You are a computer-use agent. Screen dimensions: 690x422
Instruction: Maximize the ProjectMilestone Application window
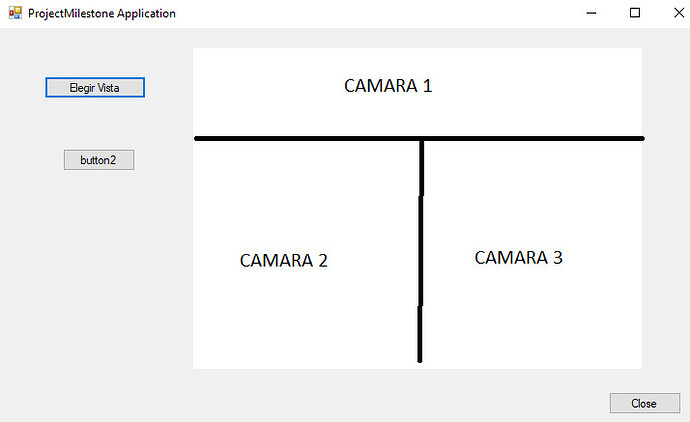(634, 13)
